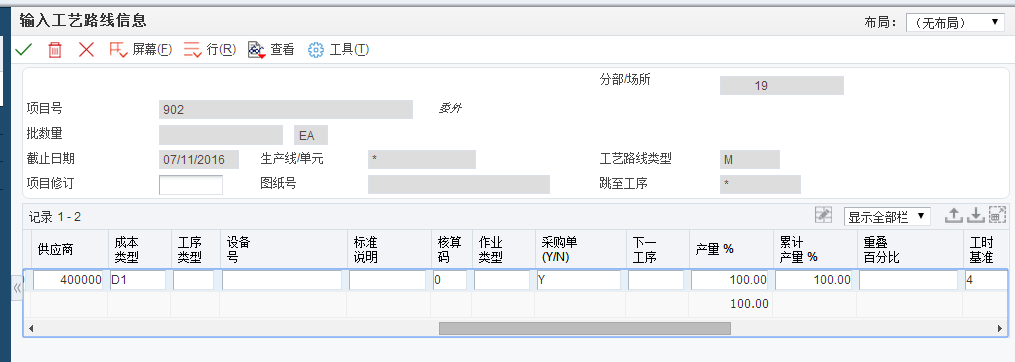The image size is (1015, 362).
Task: Open the 显示全部栏 dropdown
Action: click(x=887, y=216)
